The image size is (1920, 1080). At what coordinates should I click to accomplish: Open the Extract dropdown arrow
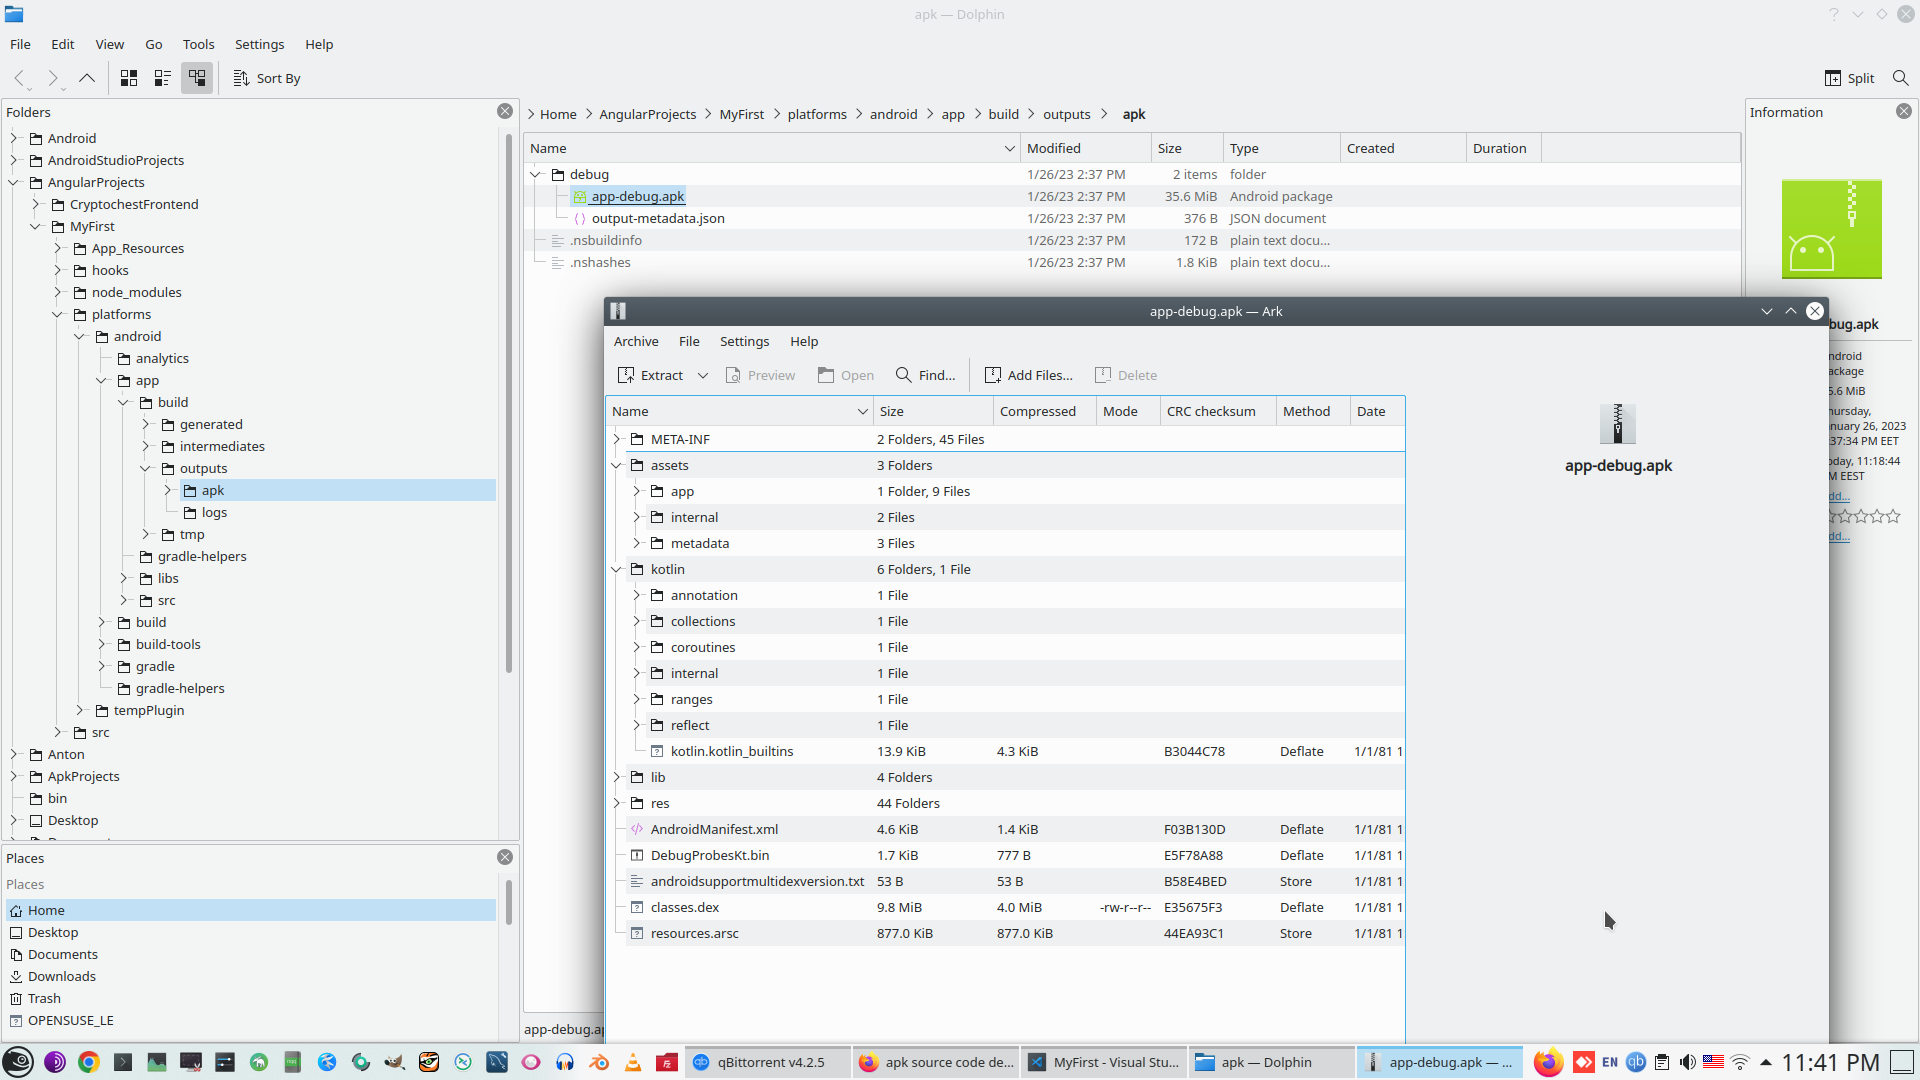click(x=703, y=375)
